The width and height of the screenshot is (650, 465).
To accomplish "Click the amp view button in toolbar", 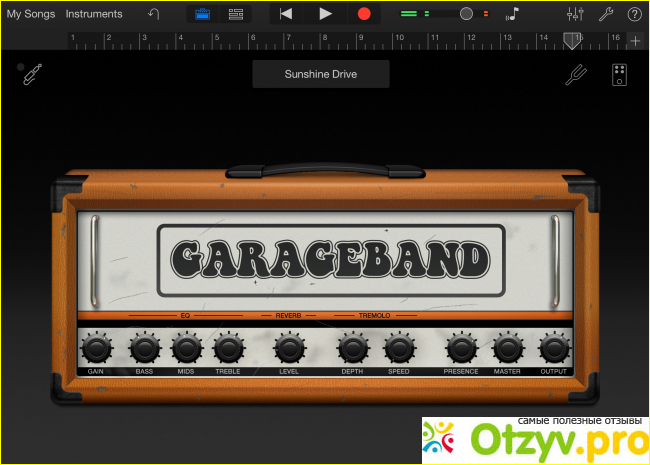I will (x=202, y=14).
